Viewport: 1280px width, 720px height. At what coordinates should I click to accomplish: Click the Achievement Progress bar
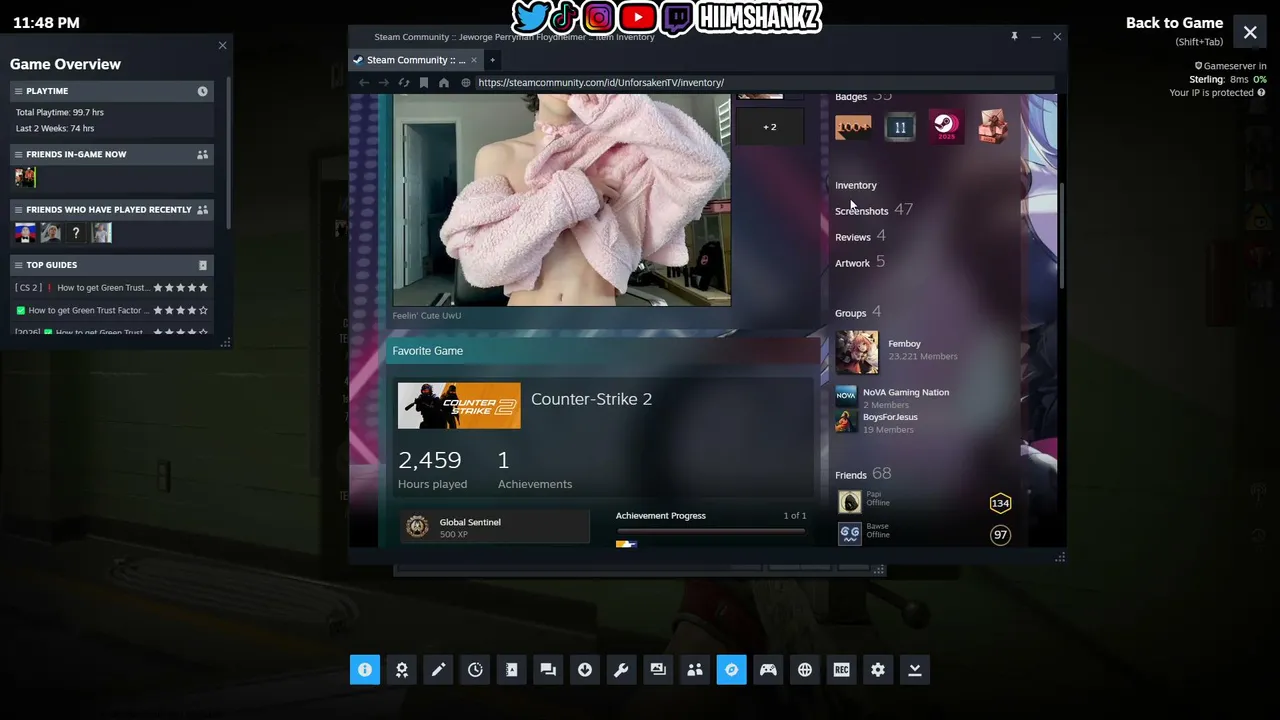(711, 530)
